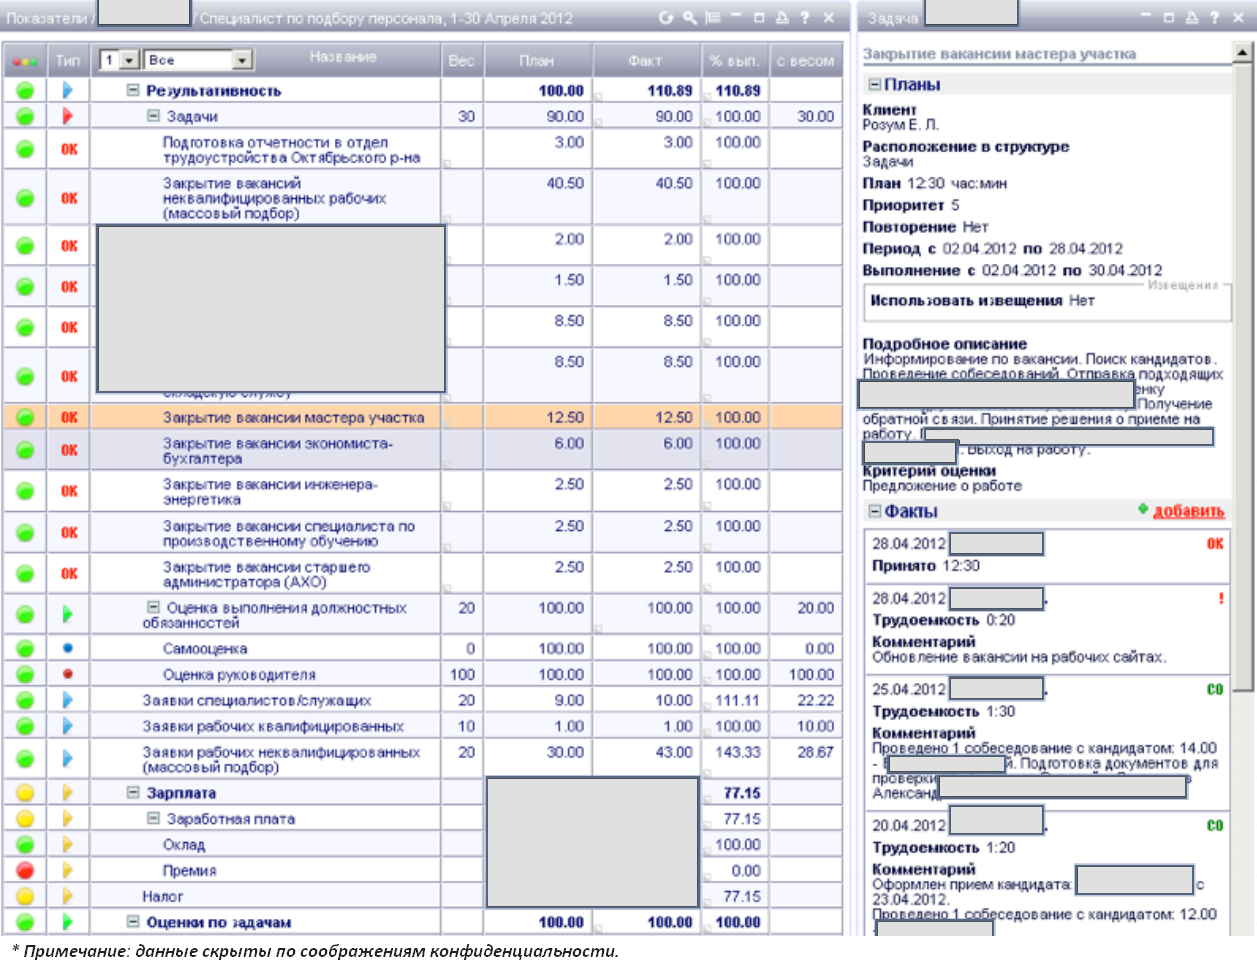This screenshot has height=970, width=1257.
Task: Click the red arrow icon in Задачи row
Action: click(68, 117)
